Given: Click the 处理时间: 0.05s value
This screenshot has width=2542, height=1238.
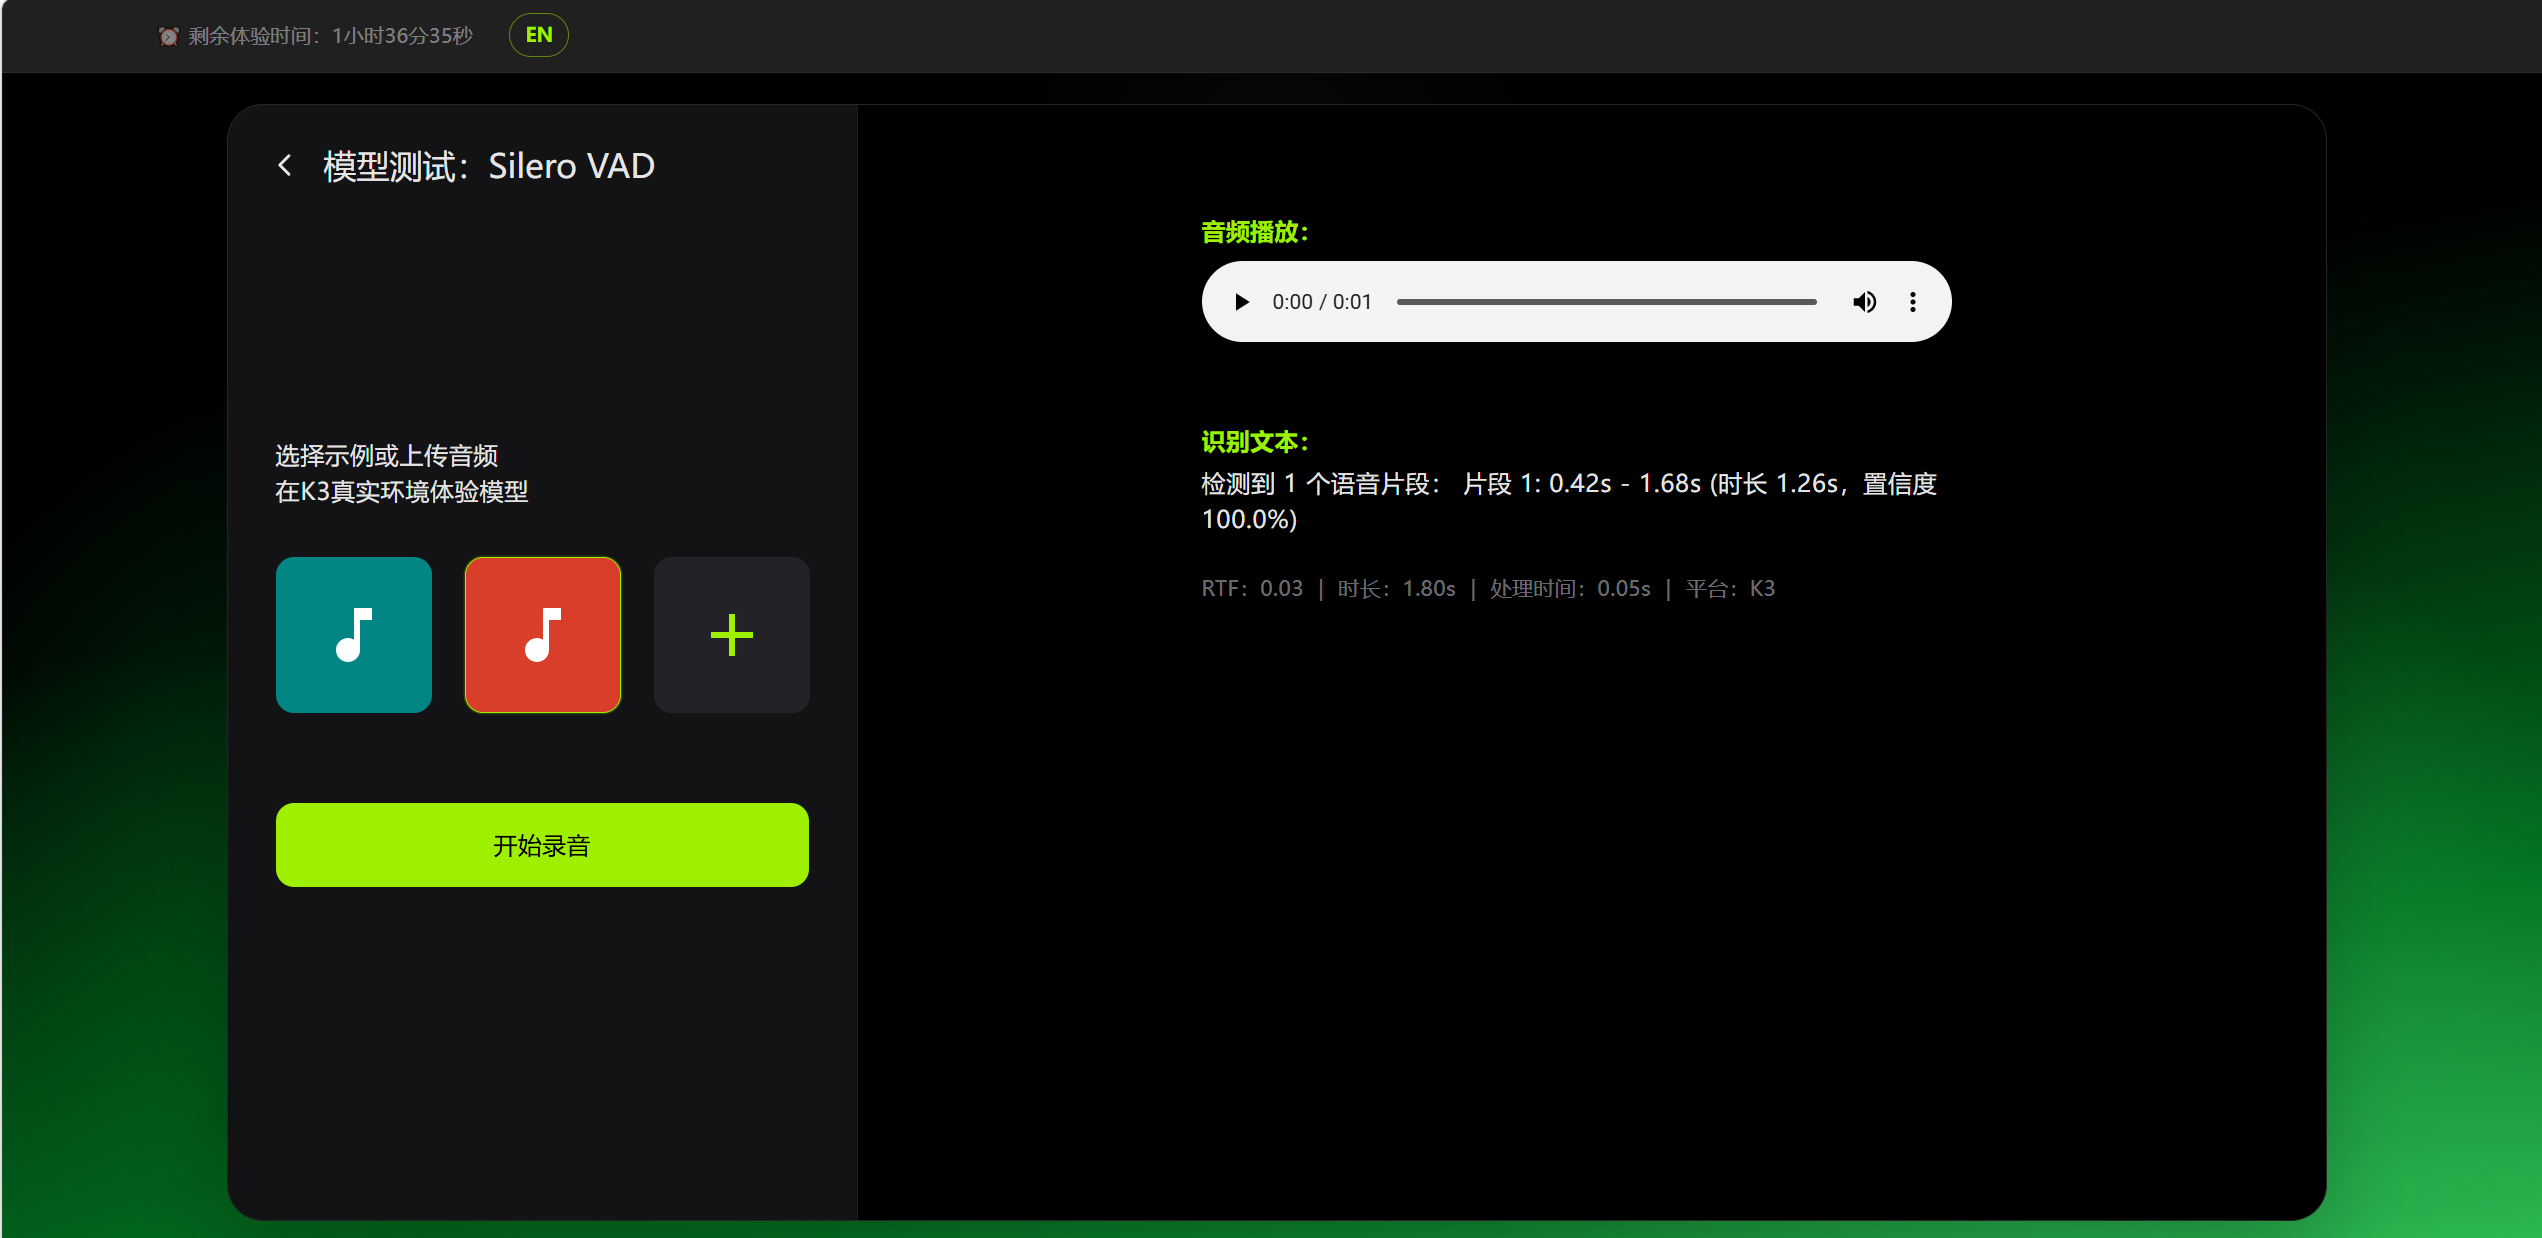Looking at the screenshot, I should [1570, 588].
